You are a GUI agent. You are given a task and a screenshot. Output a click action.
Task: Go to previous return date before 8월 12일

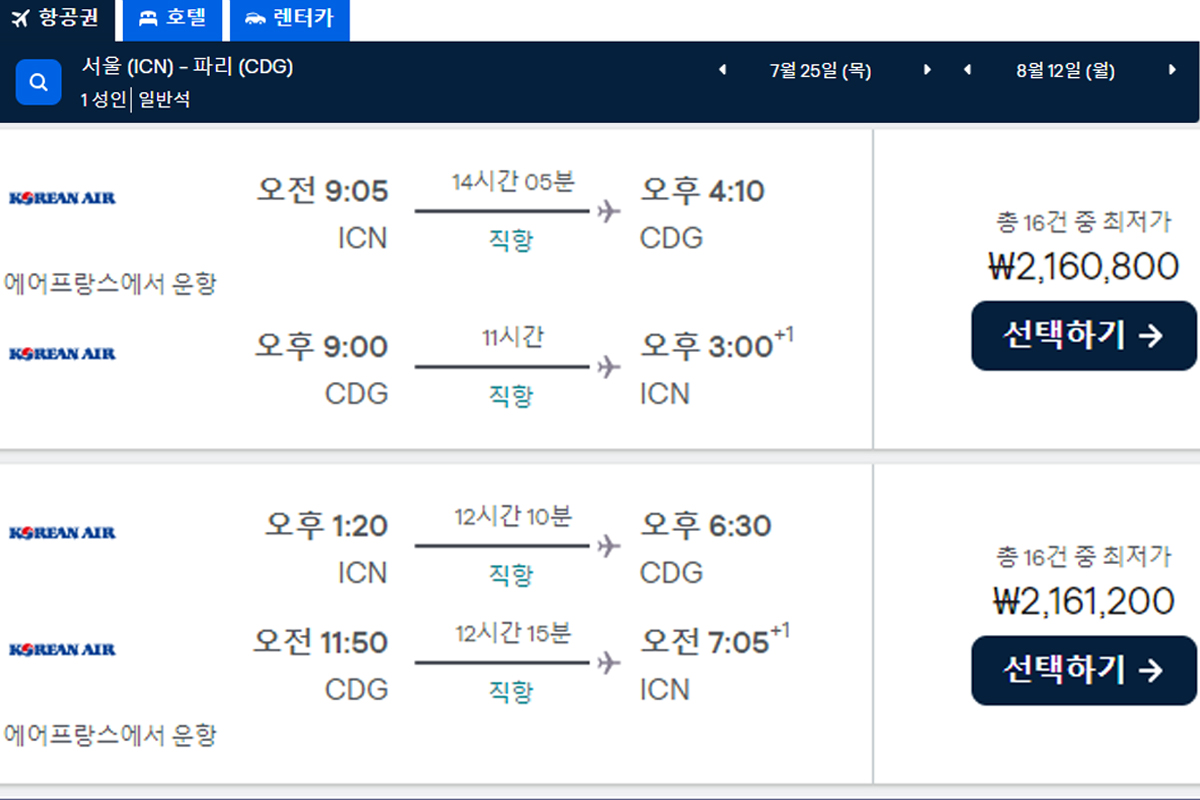coord(967,70)
